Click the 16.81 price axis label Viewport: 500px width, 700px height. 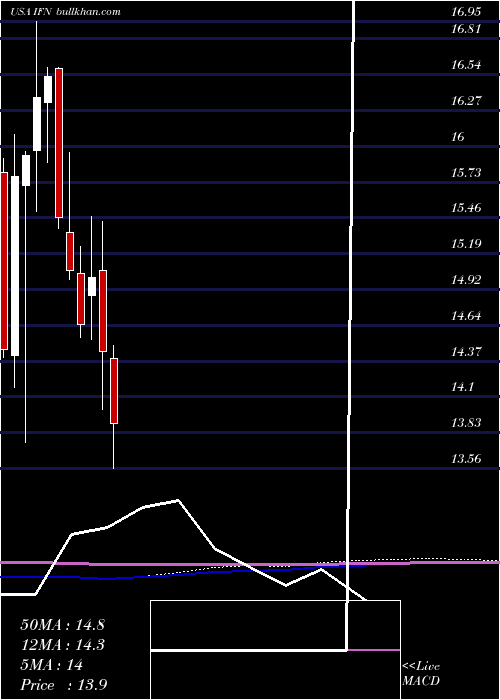click(x=466, y=29)
